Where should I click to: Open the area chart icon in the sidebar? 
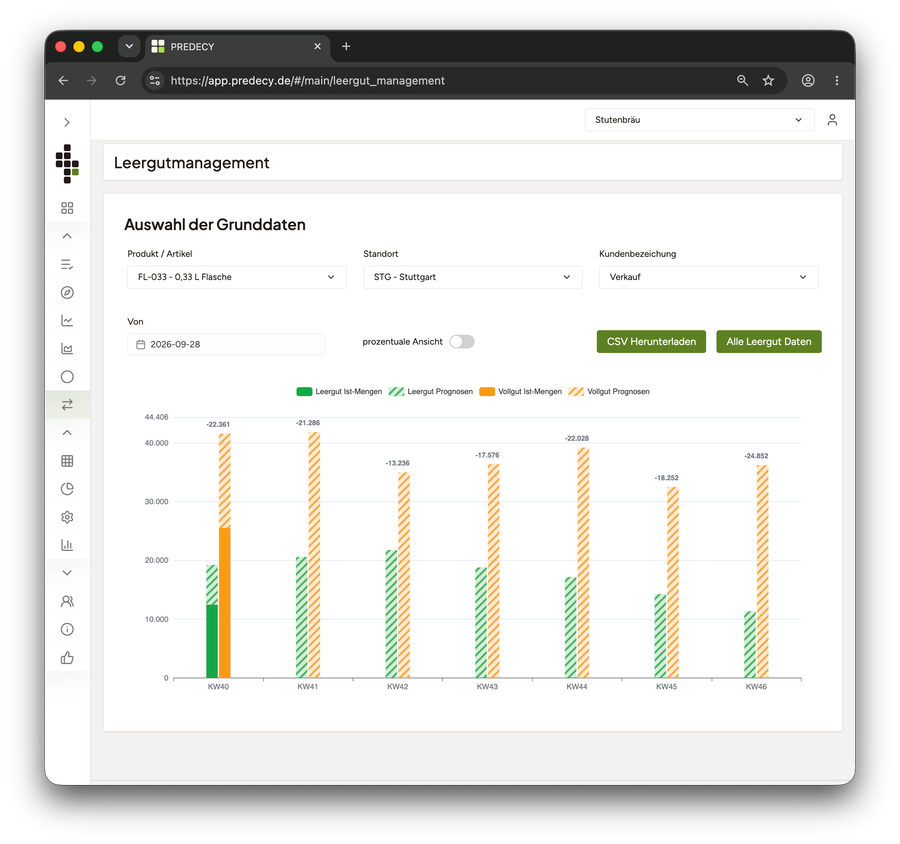[x=67, y=349]
